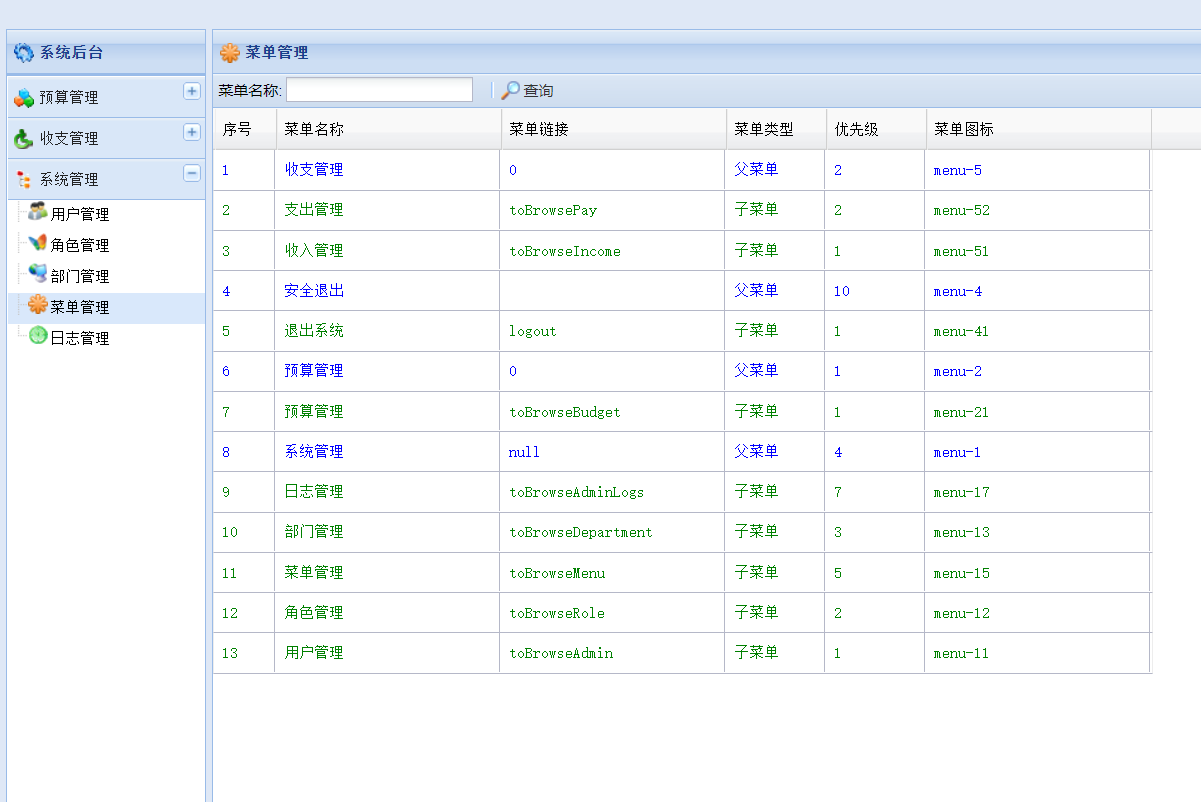This screenshot has height=802, width=1201.
Task: Sort by the 菜单类型 column header
Action: [x=776, y=129]
